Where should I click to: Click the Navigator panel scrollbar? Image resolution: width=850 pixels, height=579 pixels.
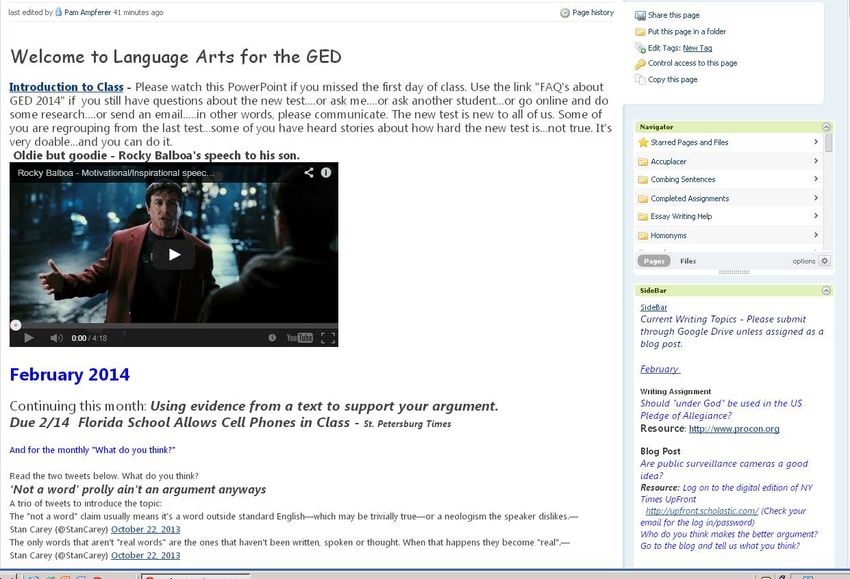pyautogui.click(x=828, y=143)
